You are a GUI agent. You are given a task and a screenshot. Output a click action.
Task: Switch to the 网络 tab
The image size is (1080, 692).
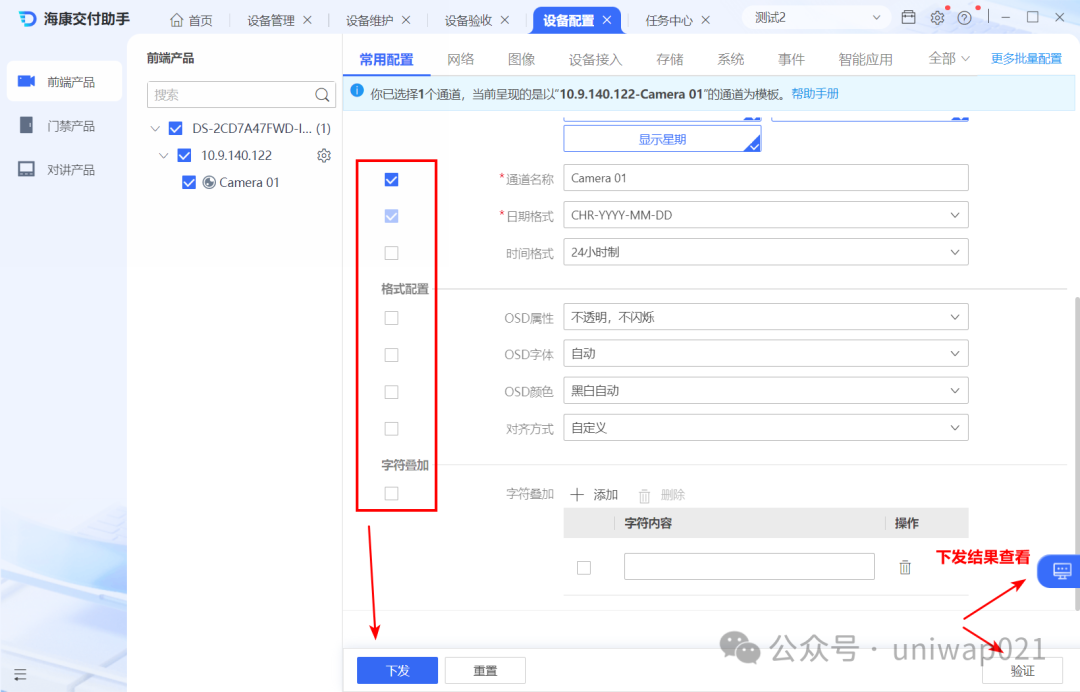[x=460, y=59]
